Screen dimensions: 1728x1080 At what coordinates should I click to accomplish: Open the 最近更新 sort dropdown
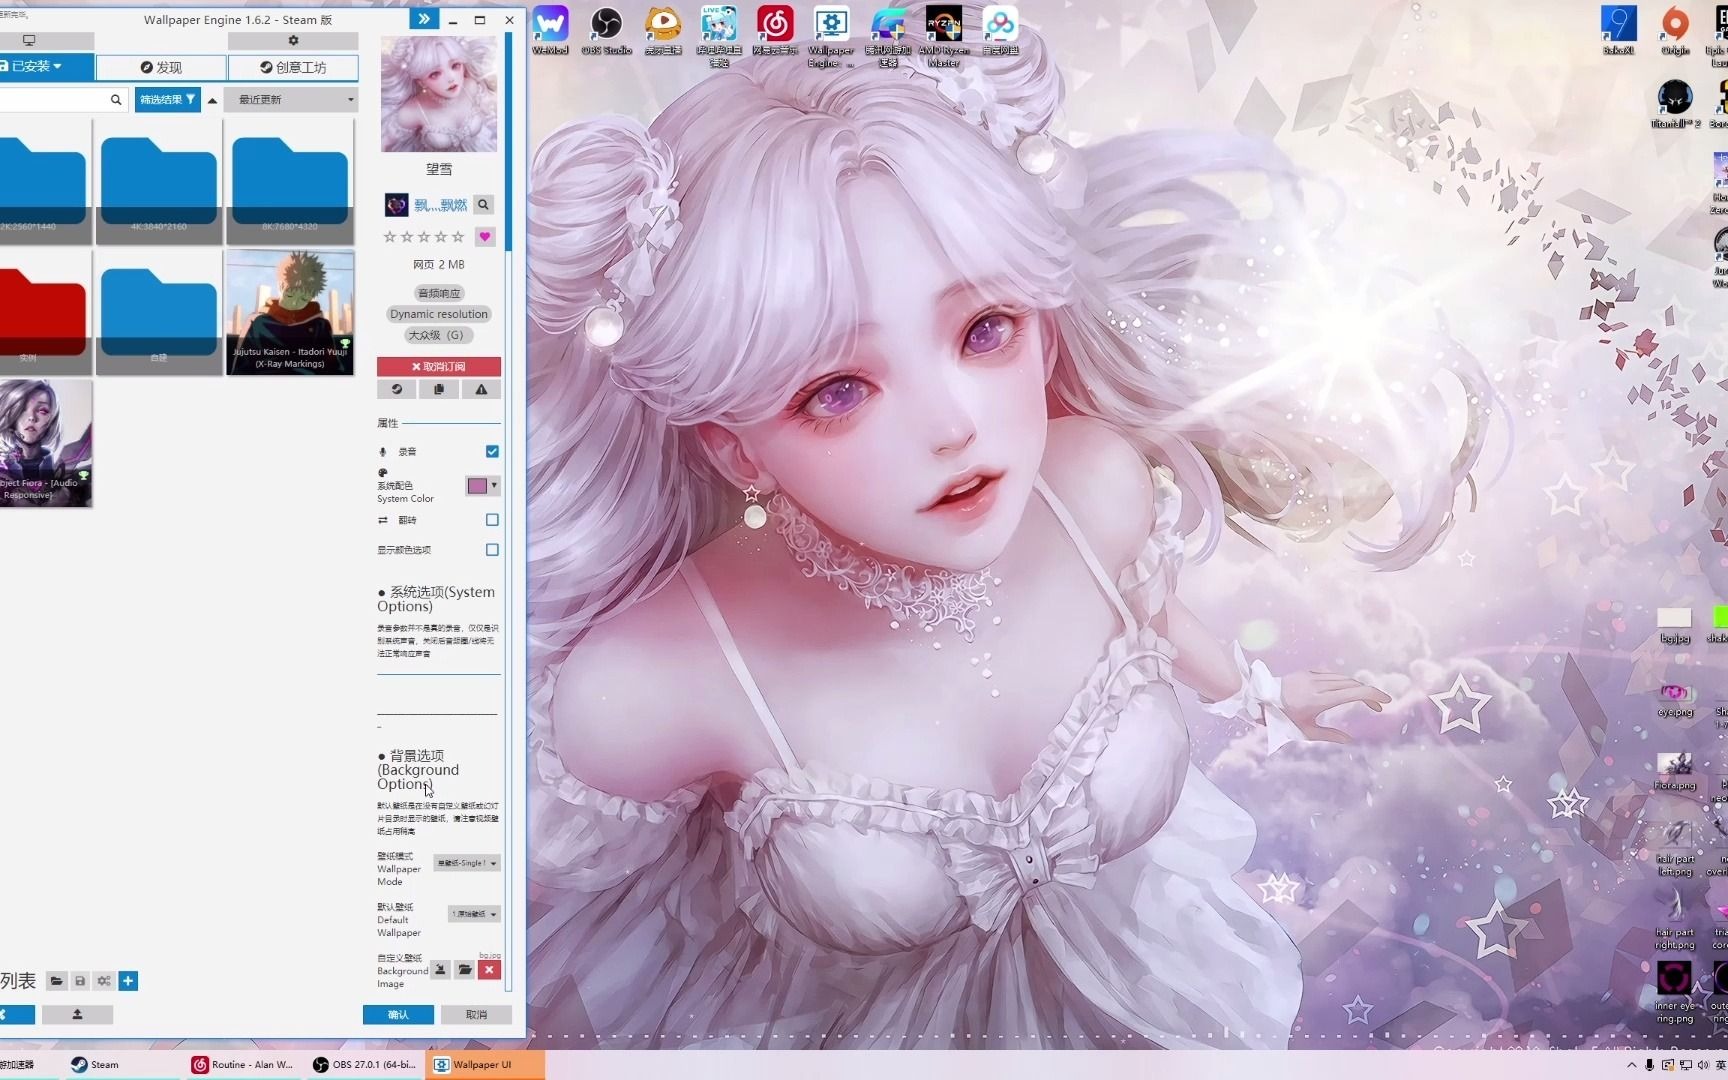click(293, 100)
